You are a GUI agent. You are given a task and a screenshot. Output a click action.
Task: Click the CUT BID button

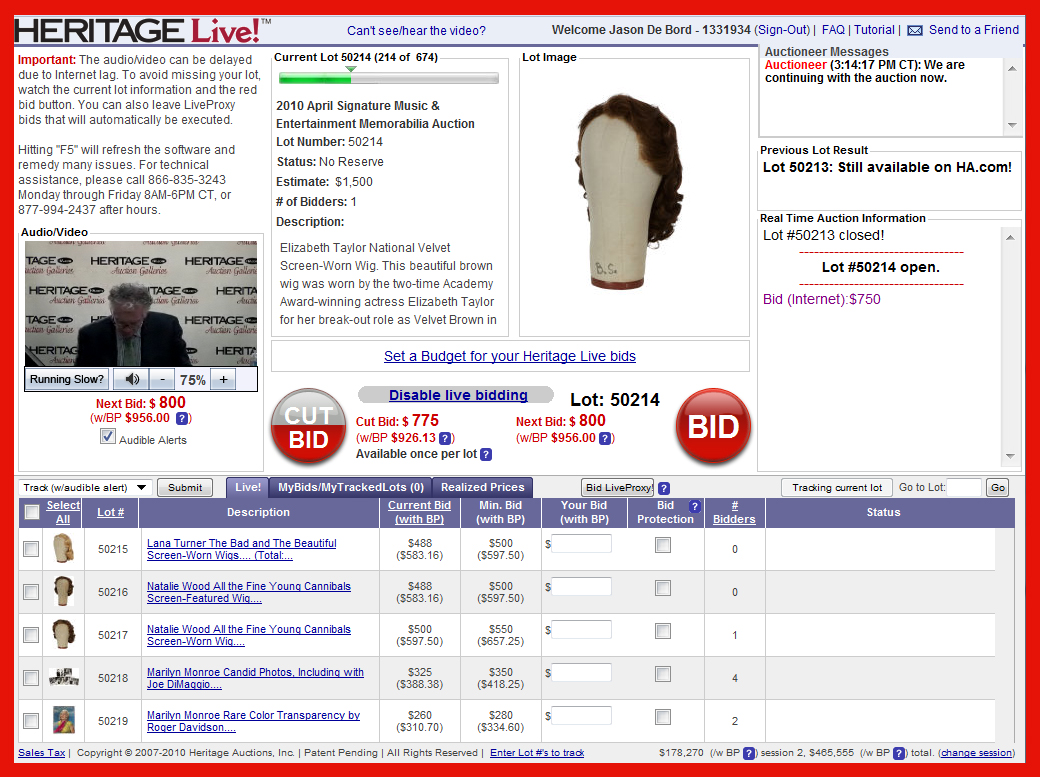click(x=308, y=427)
